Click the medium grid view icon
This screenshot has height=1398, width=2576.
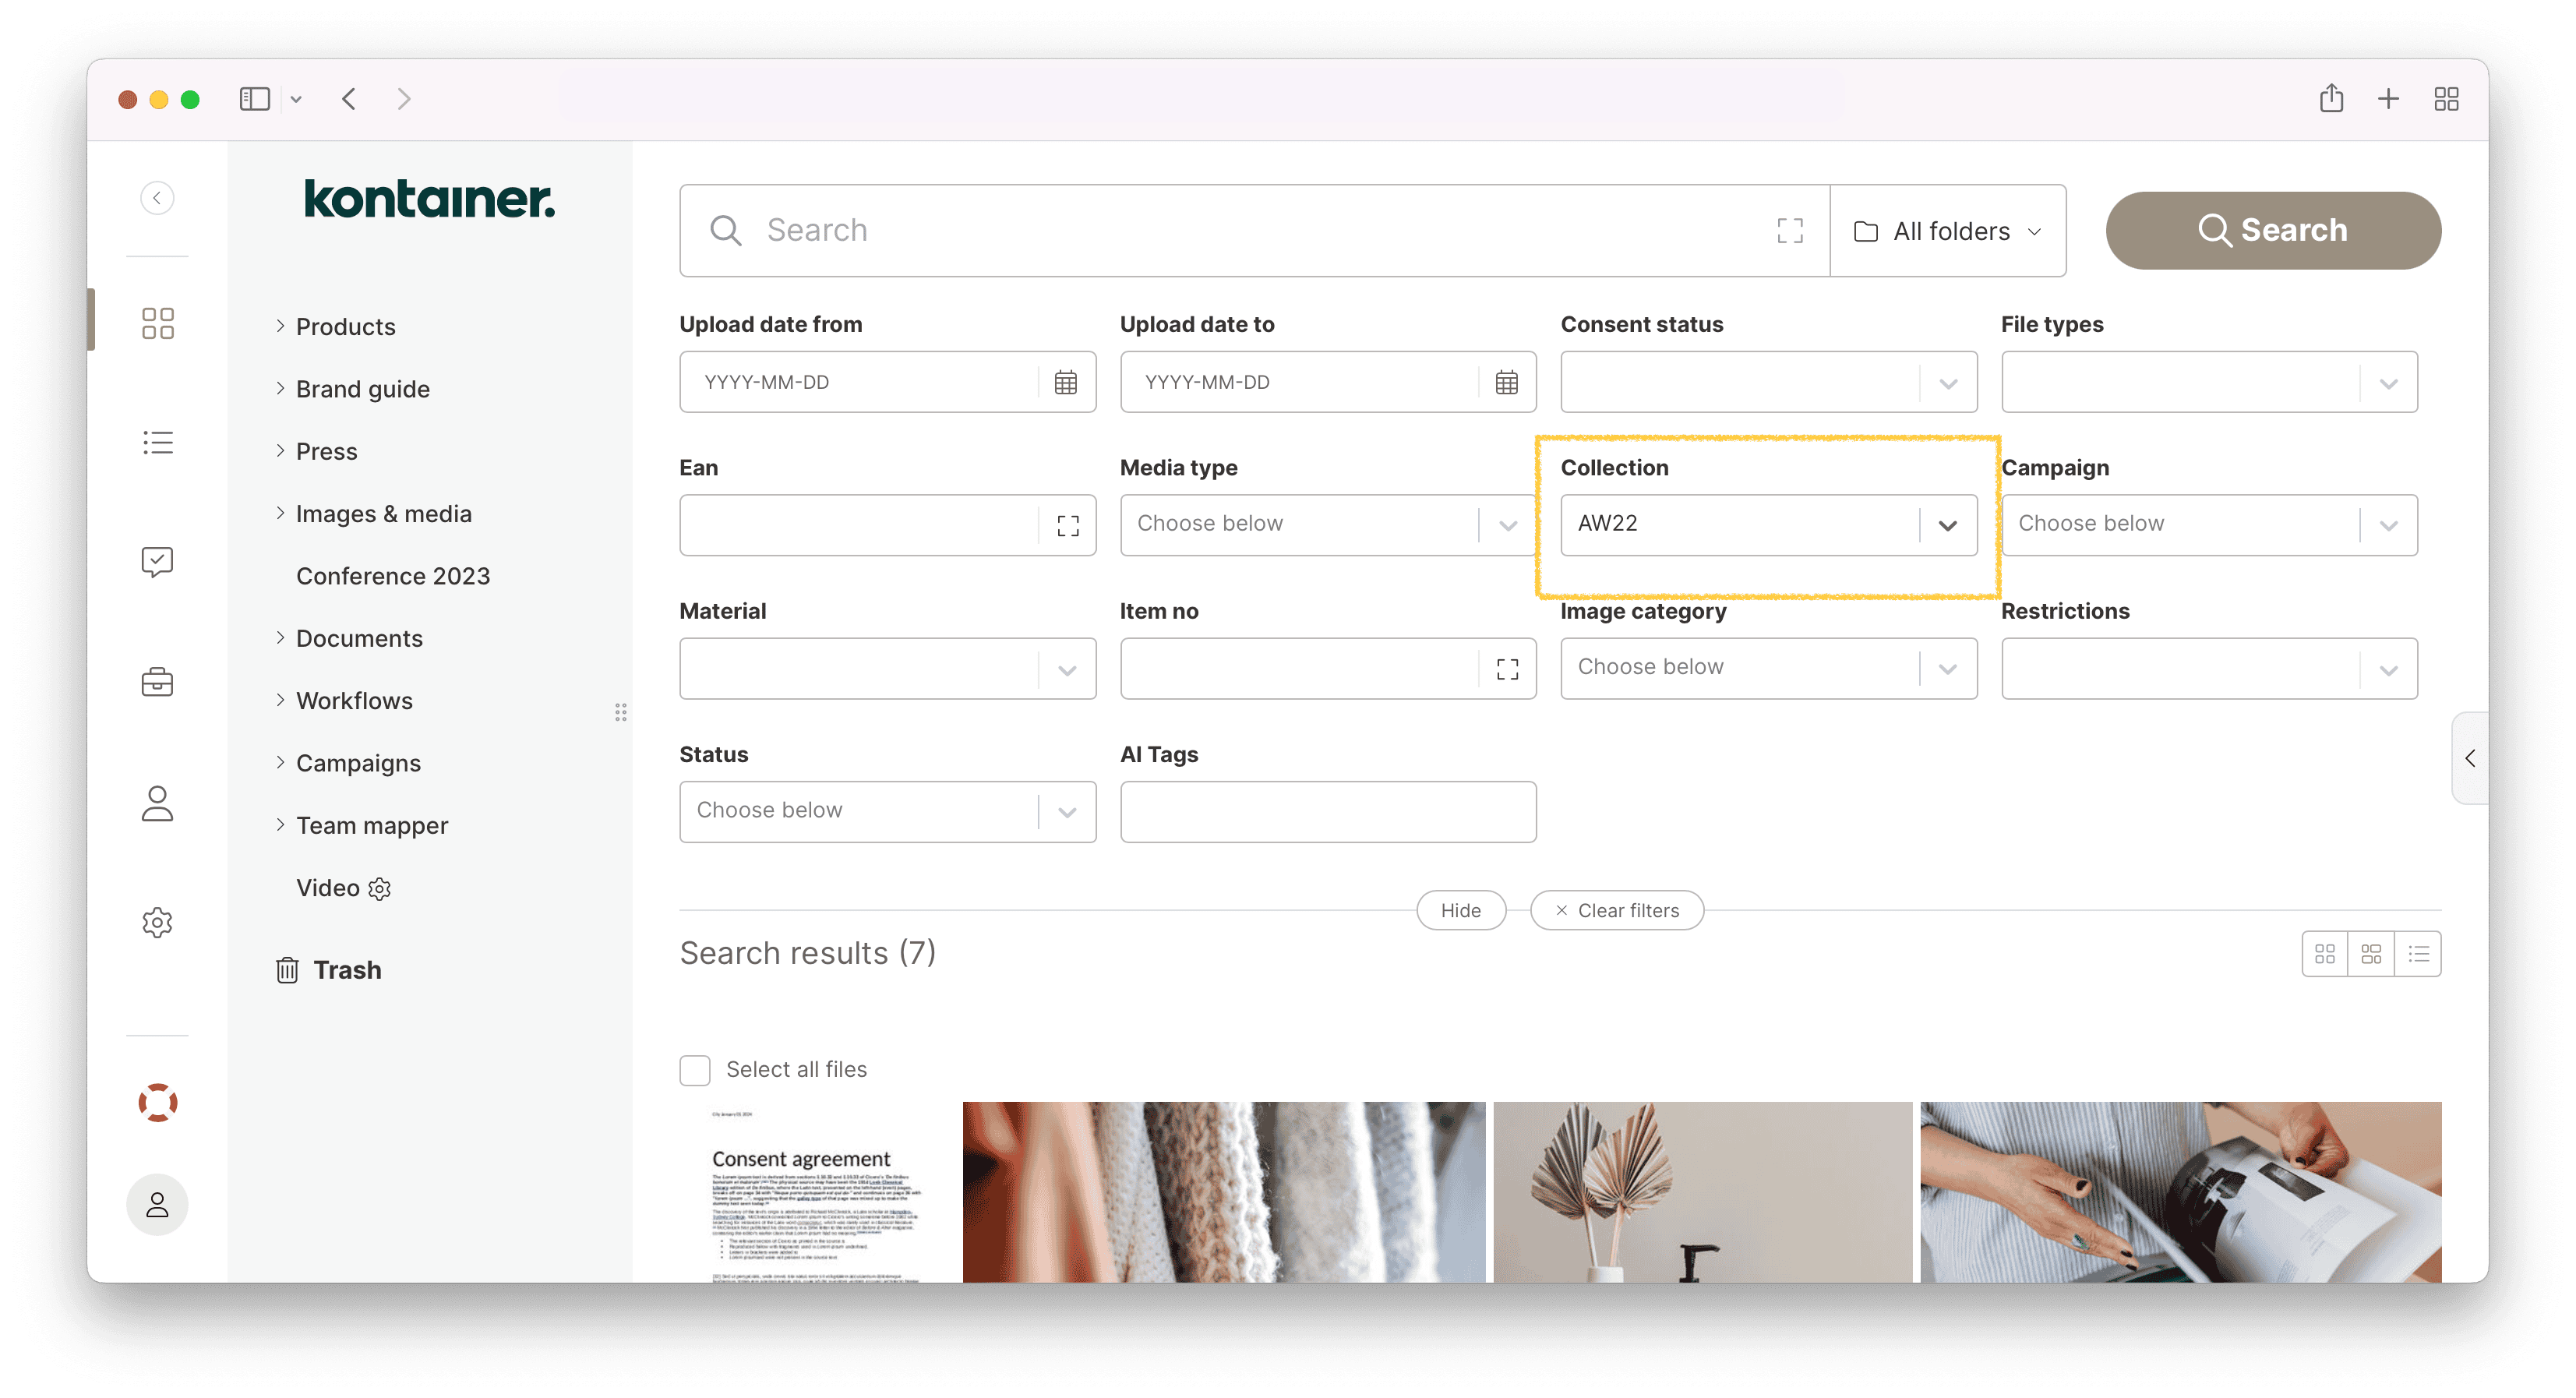pyautogui.click(x=2371, y=954)
